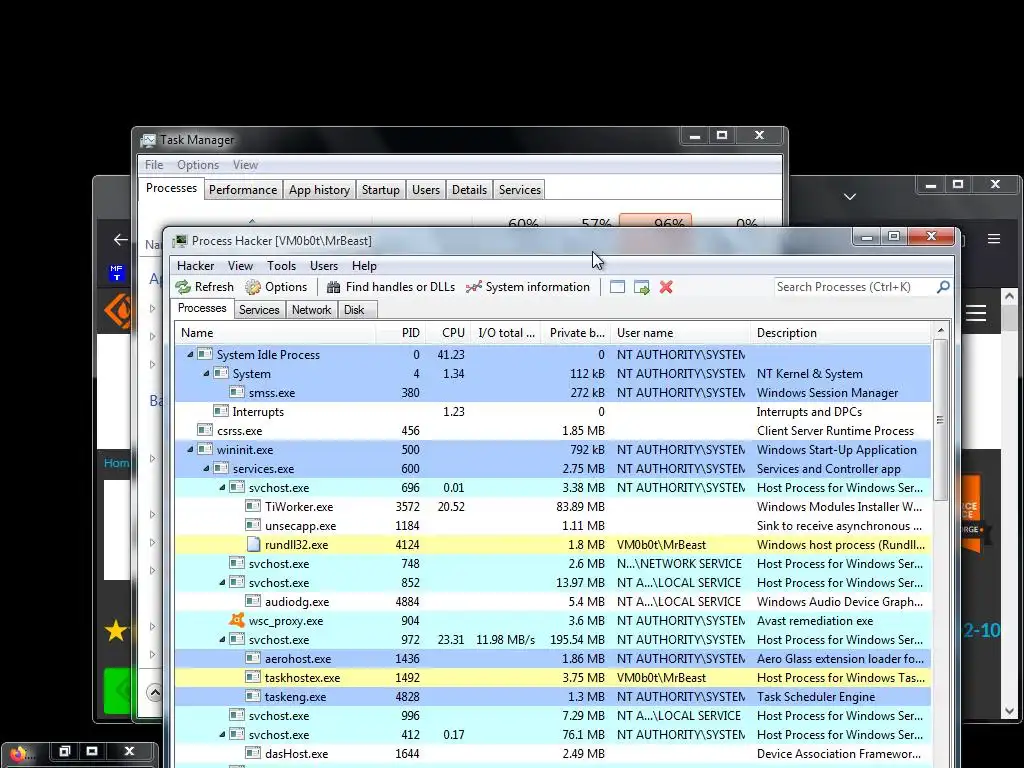Select the aerohost.exe process row

tap(552, 659)
